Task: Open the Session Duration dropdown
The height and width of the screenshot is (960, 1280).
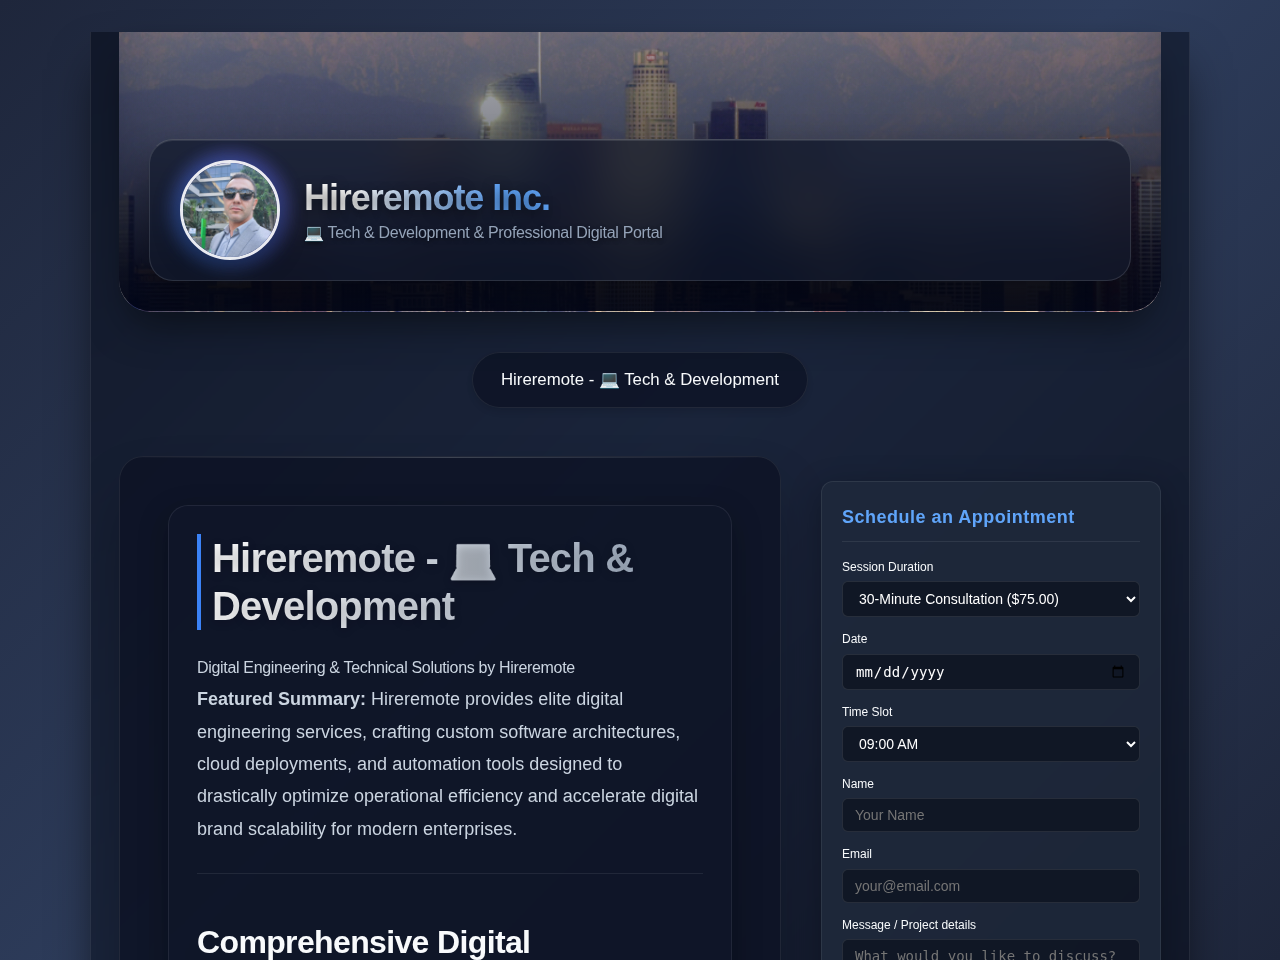Action: (x=991, y=599)
